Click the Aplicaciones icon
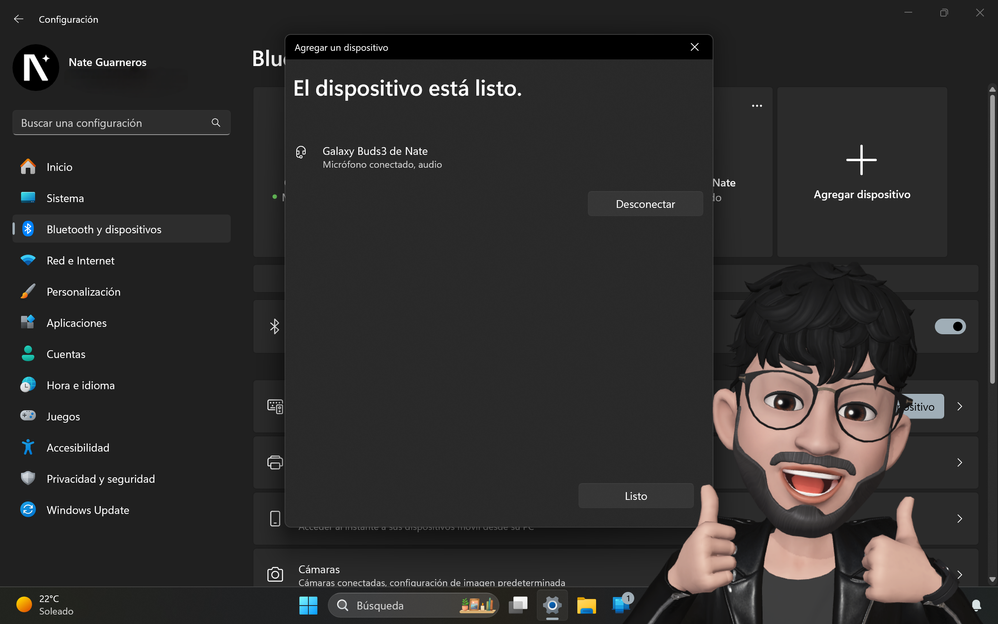This screenshot has width=998, height=624. (28, 322)
